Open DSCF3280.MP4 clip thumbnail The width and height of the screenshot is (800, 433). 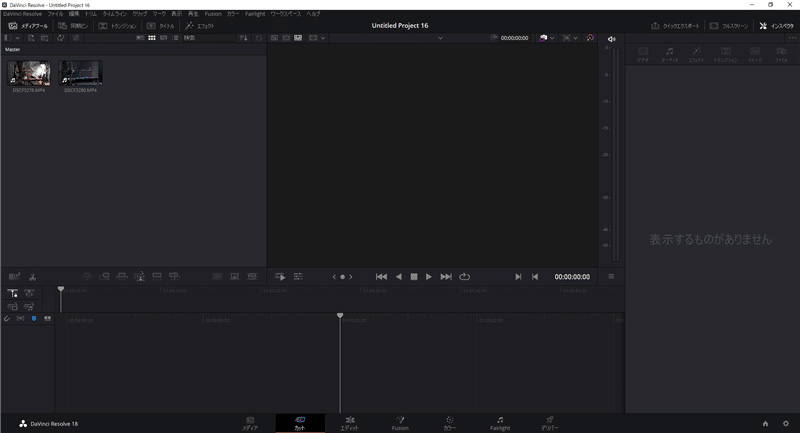(81, 73)
